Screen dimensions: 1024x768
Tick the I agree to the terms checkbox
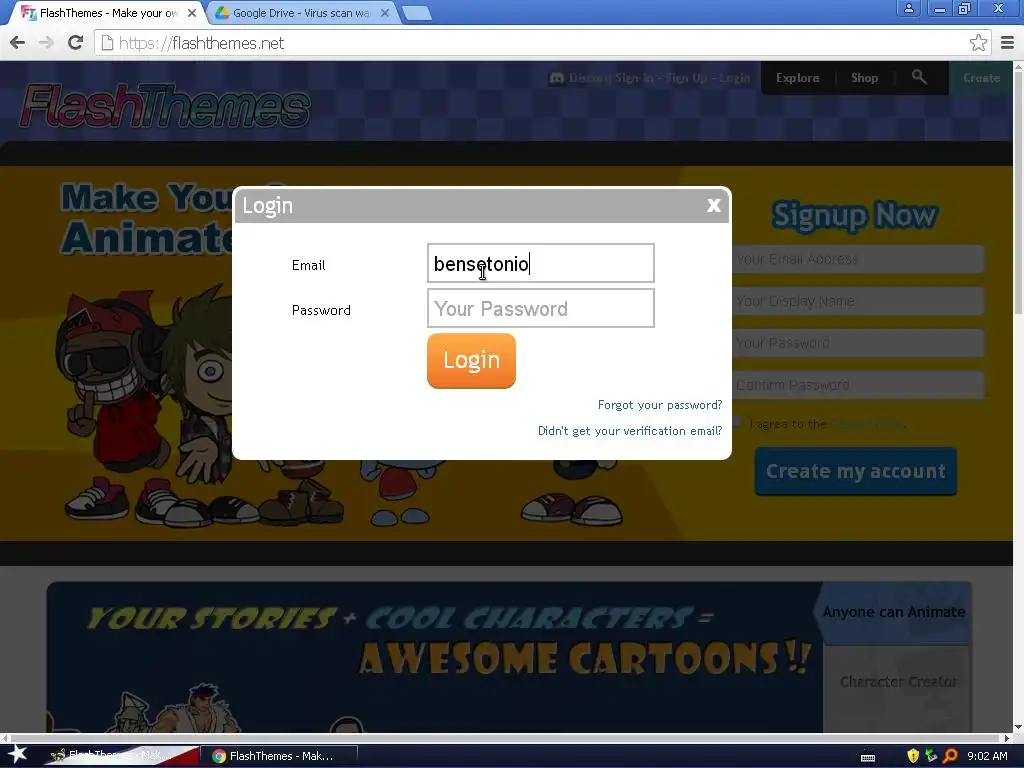pyautogui.click(x=737, y=423)
